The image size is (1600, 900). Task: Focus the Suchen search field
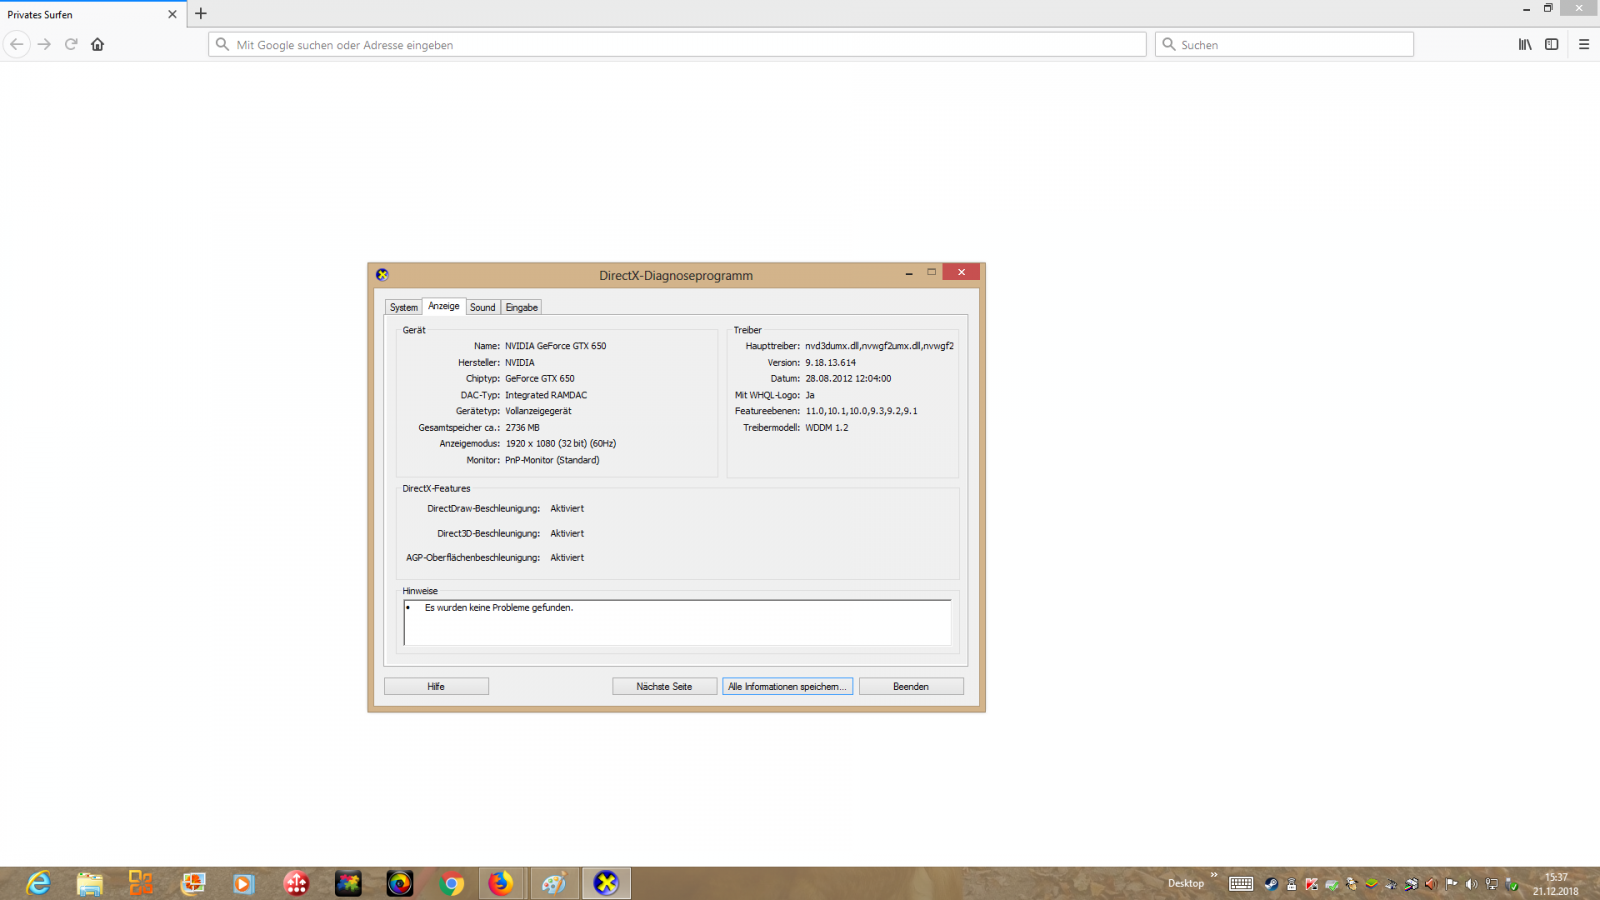point(1290,45)
